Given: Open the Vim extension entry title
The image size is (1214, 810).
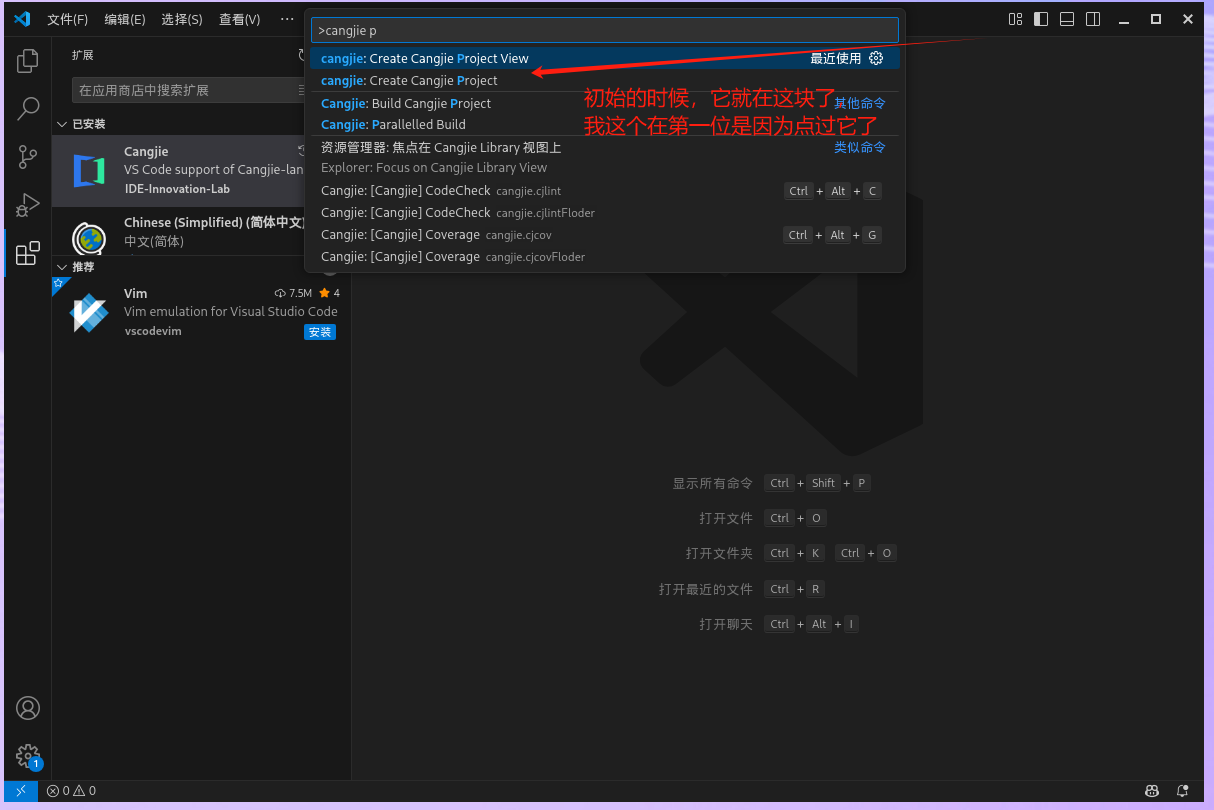Looking at the screenshot, I should pyautogui.click(x=135, y=293).
